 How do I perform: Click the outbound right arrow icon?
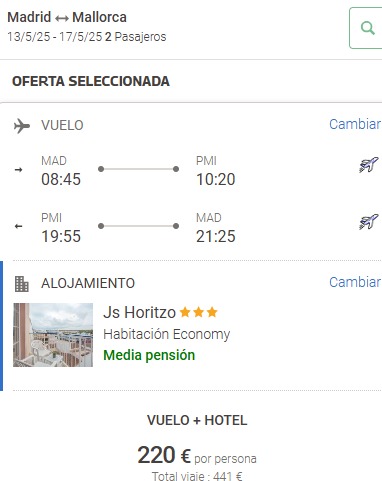tap(19, 170)
